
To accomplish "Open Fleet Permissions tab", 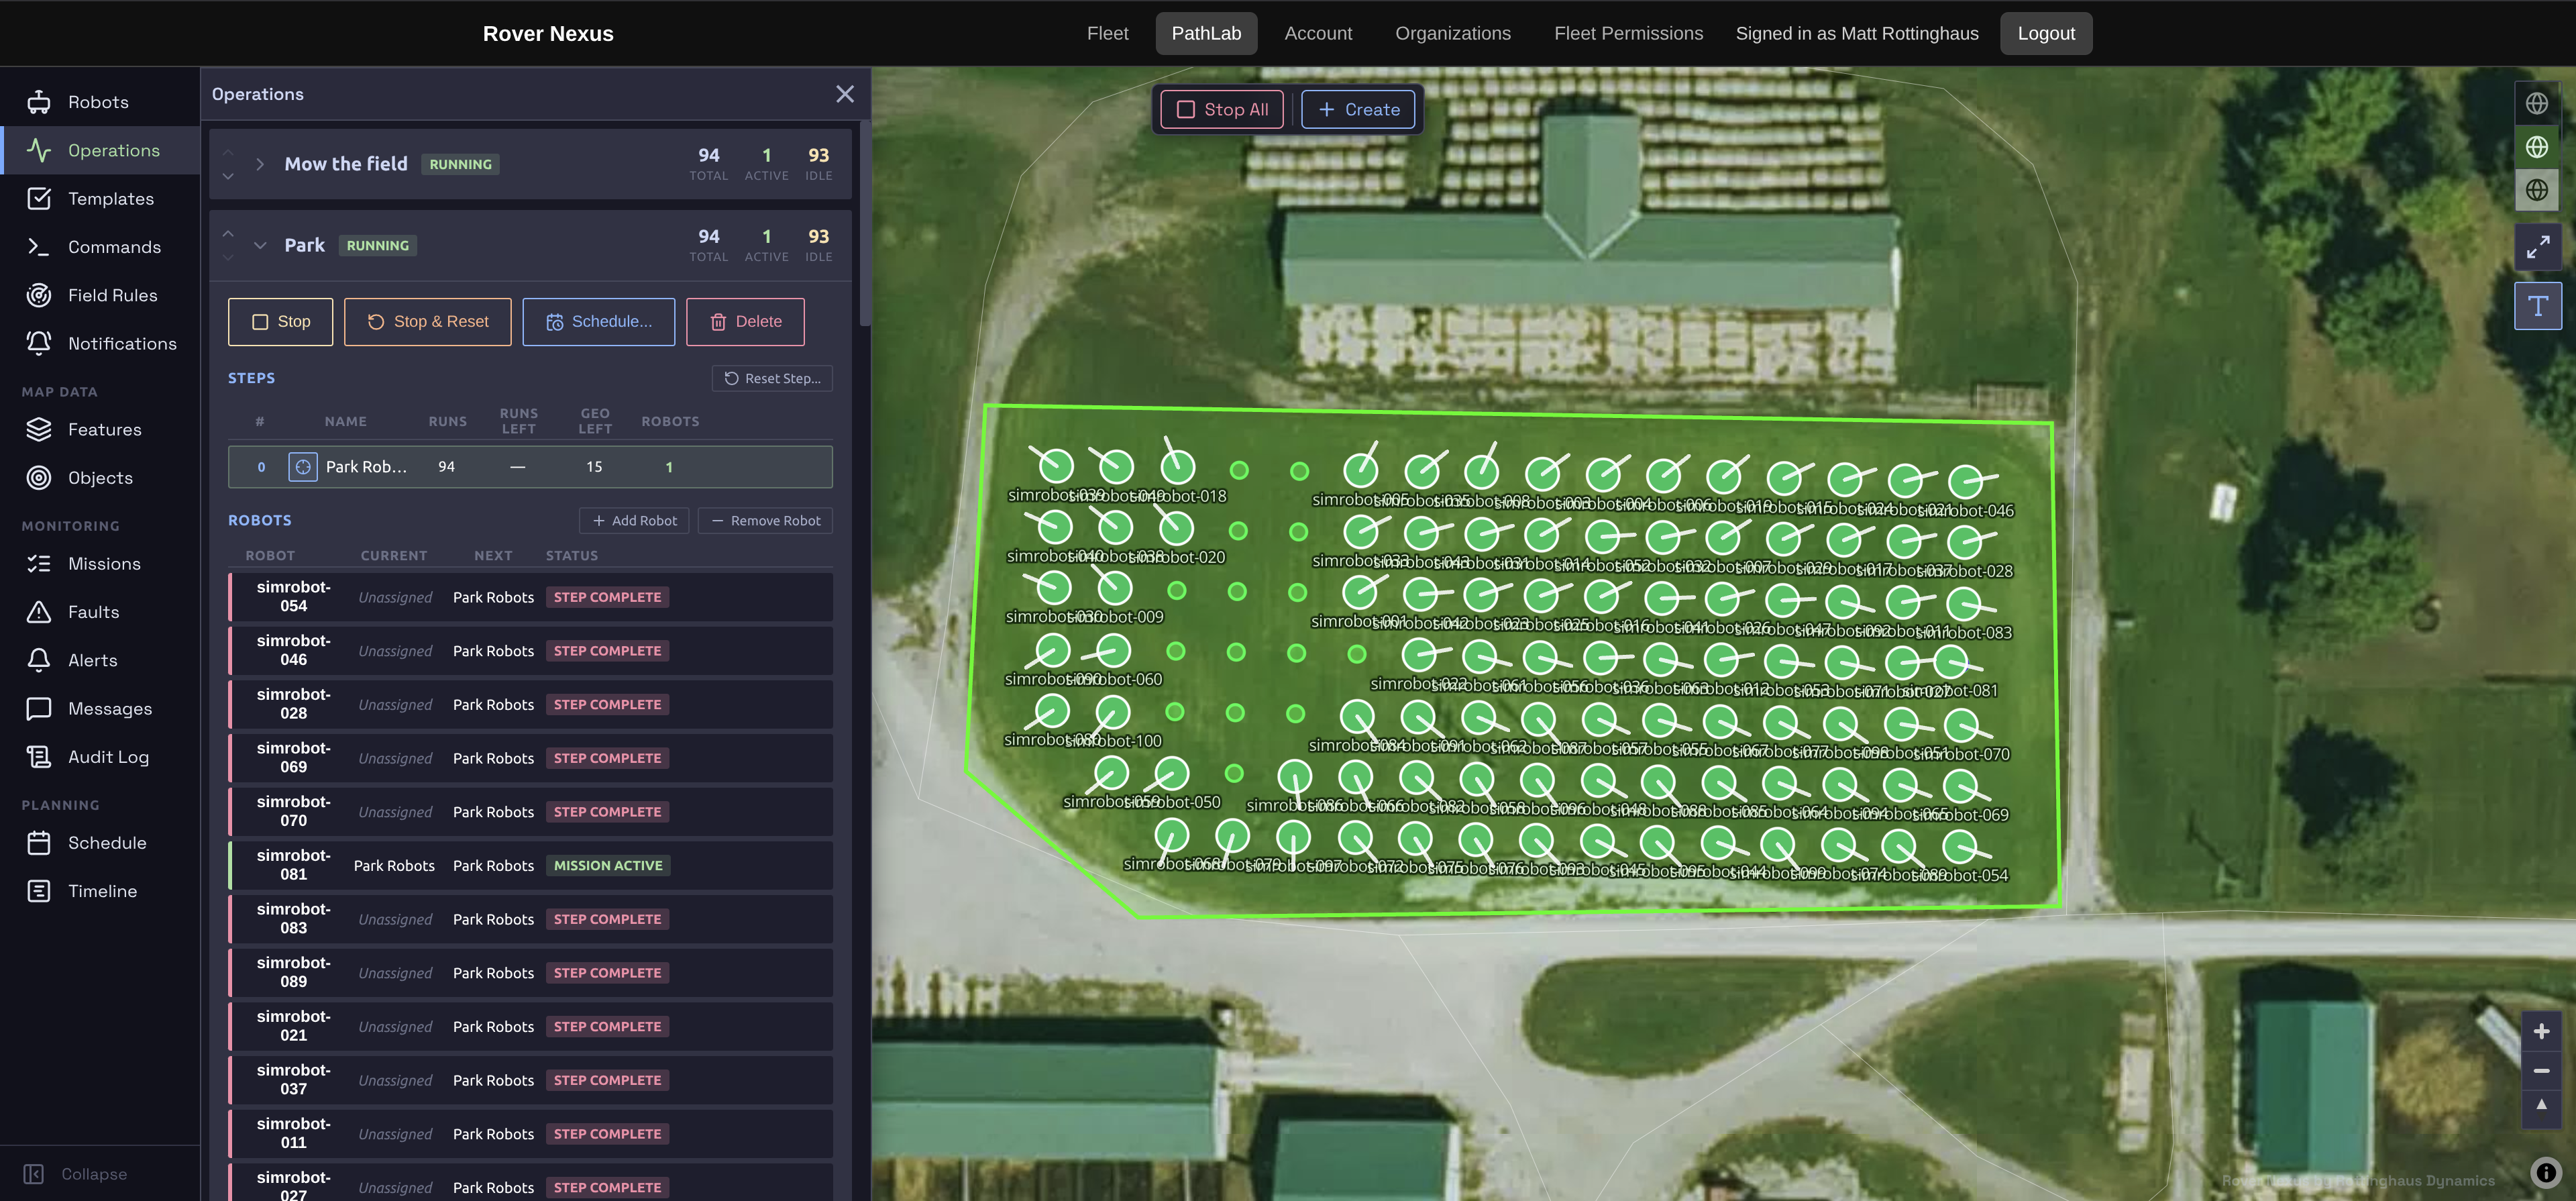I will point(1628,33).
